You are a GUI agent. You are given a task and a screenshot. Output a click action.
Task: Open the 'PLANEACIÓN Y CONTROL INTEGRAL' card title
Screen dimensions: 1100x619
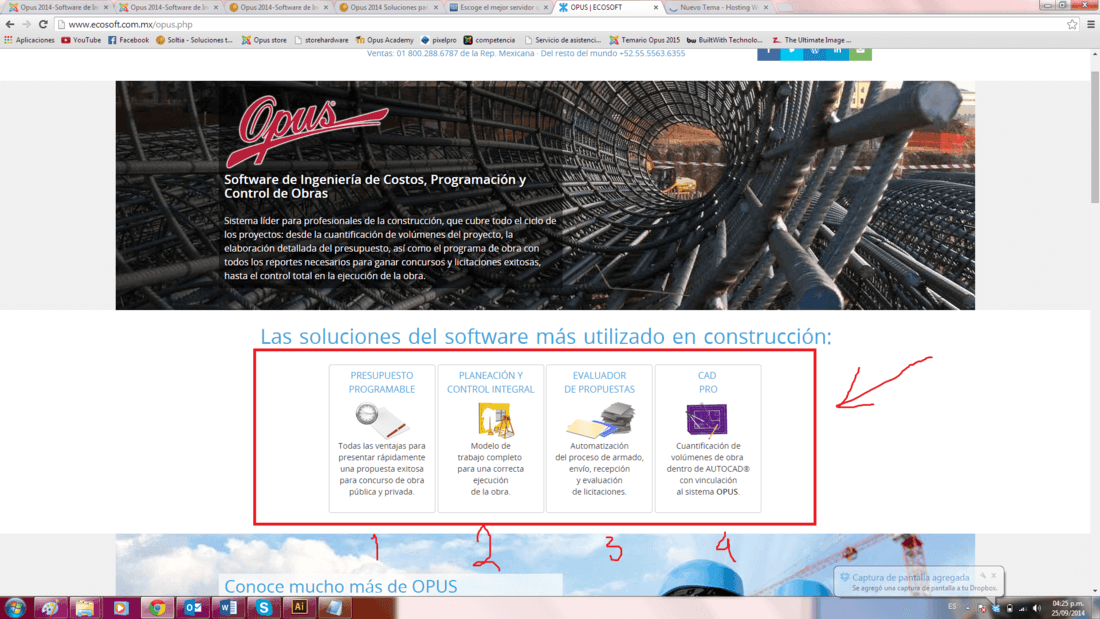(x=490, y=382)
